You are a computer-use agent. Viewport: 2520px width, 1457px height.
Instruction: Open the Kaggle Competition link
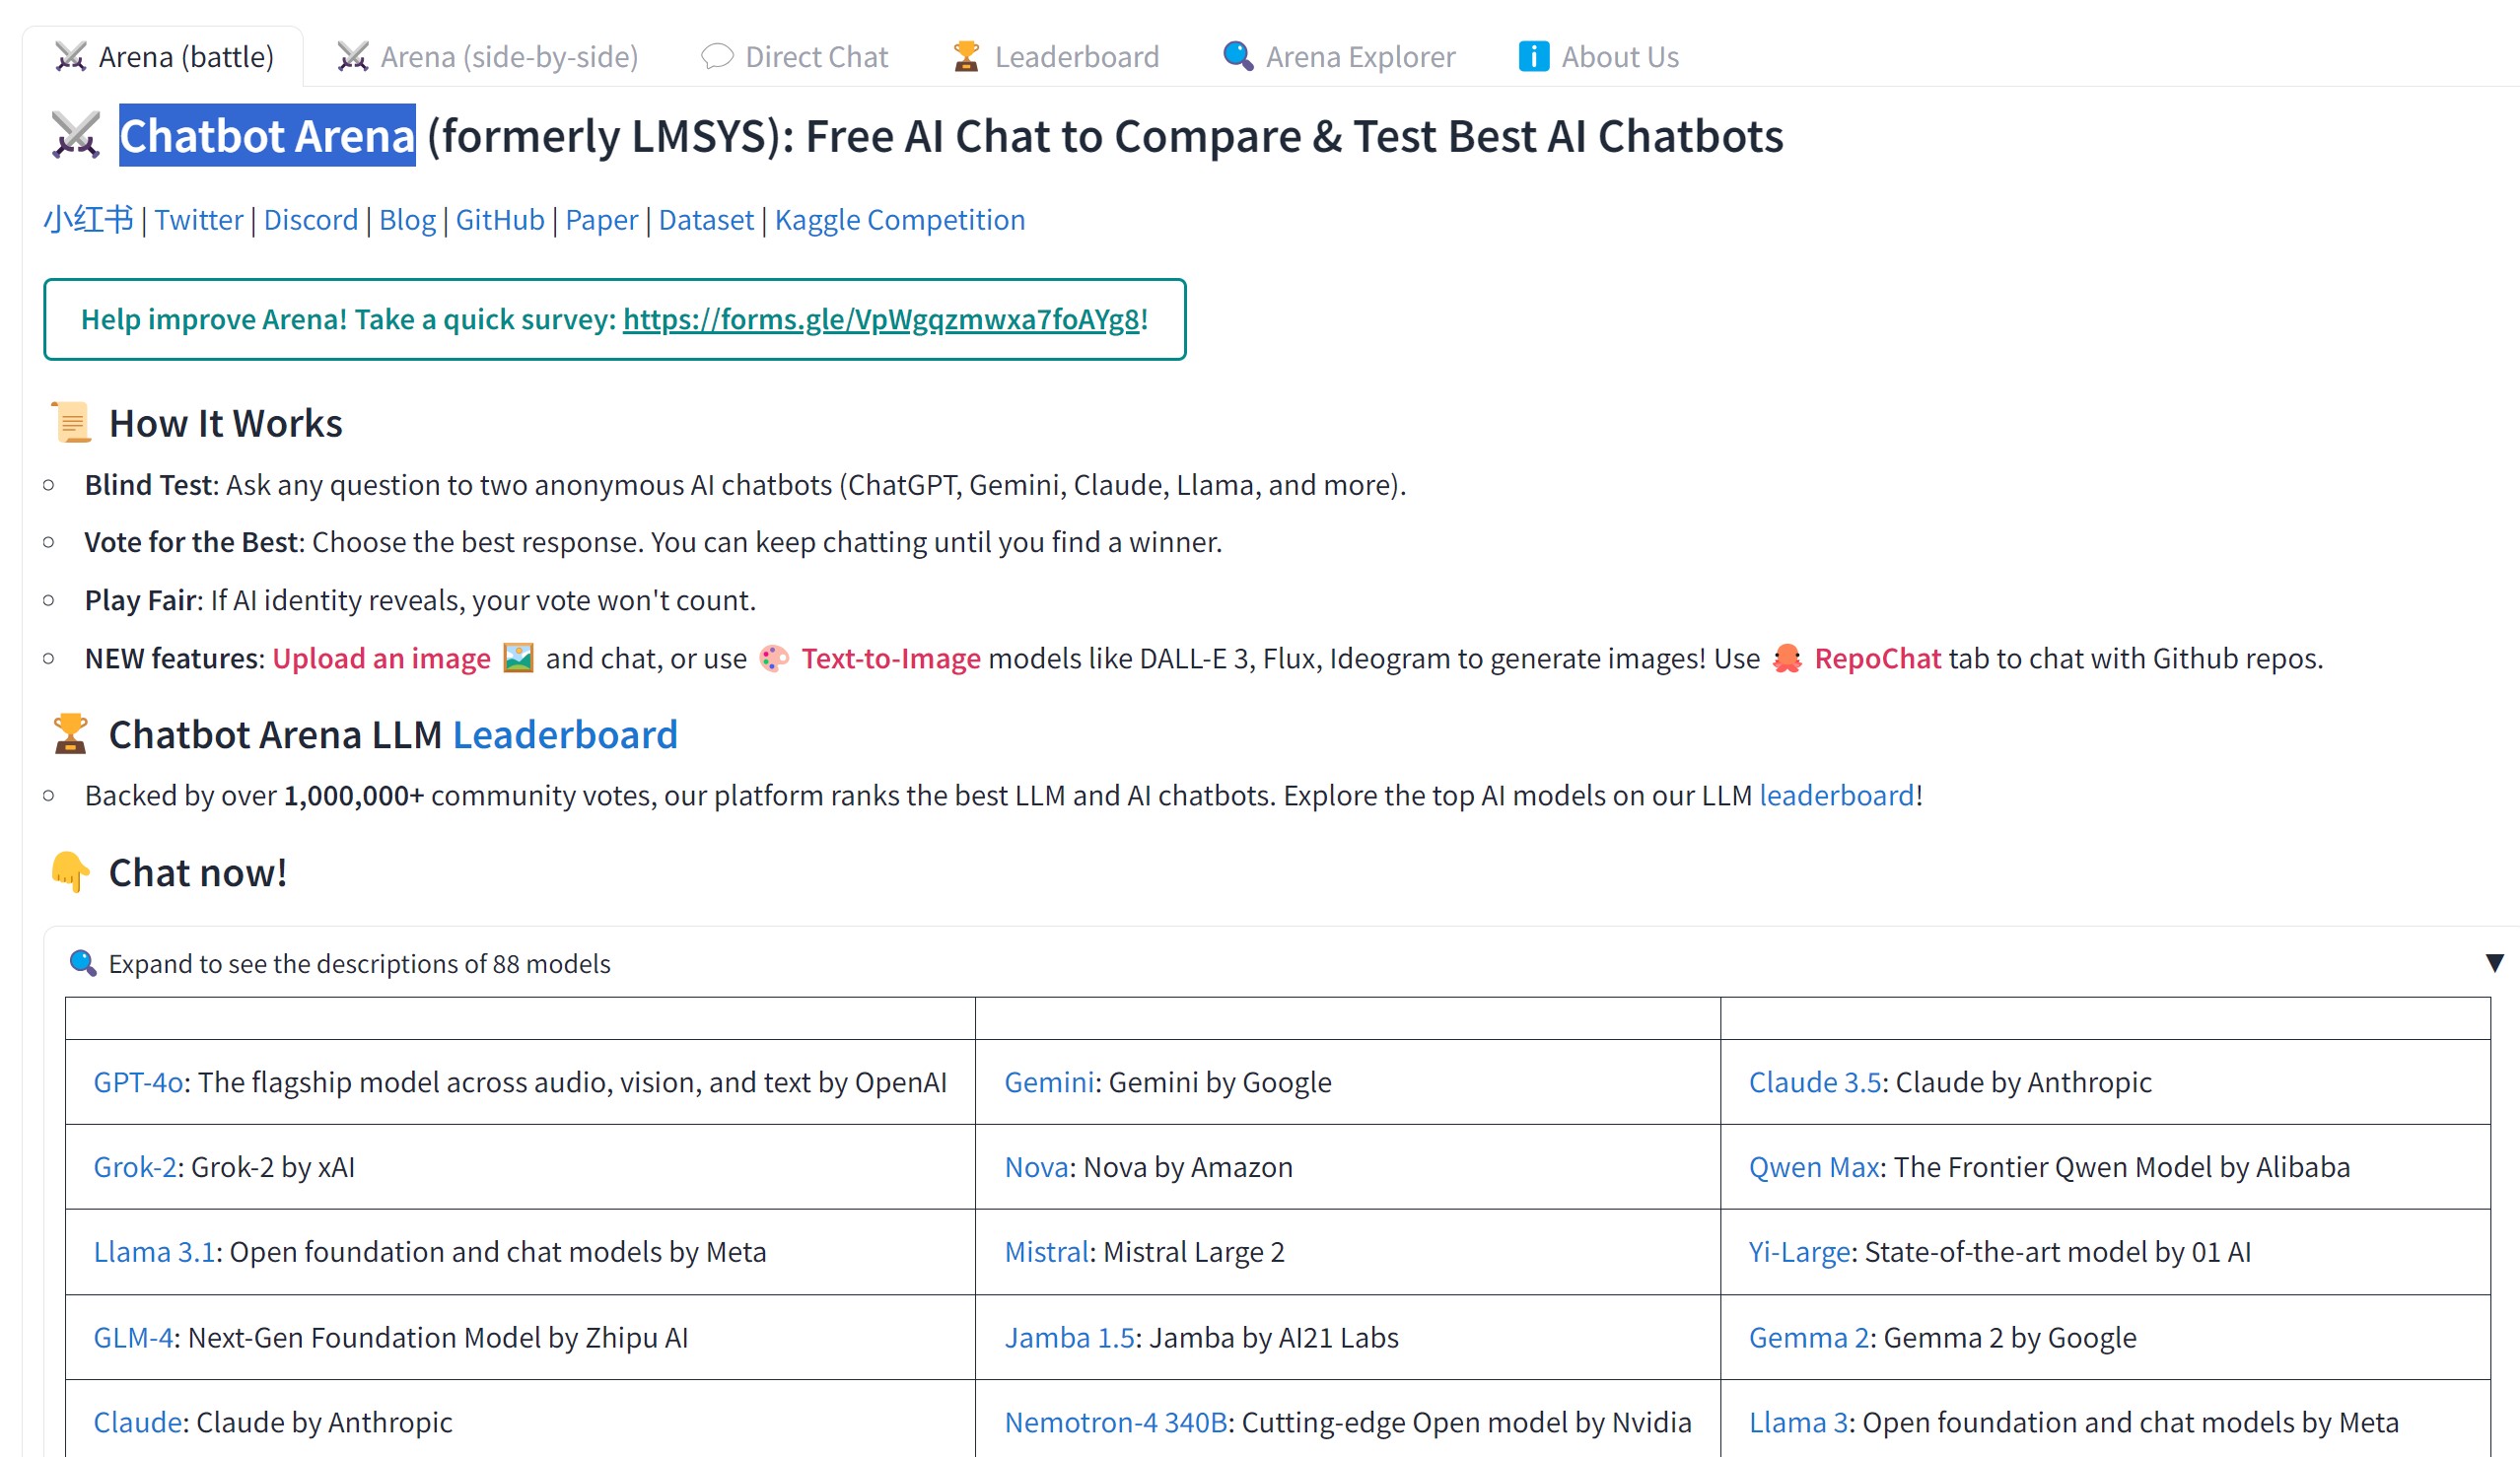click(900, 219)
